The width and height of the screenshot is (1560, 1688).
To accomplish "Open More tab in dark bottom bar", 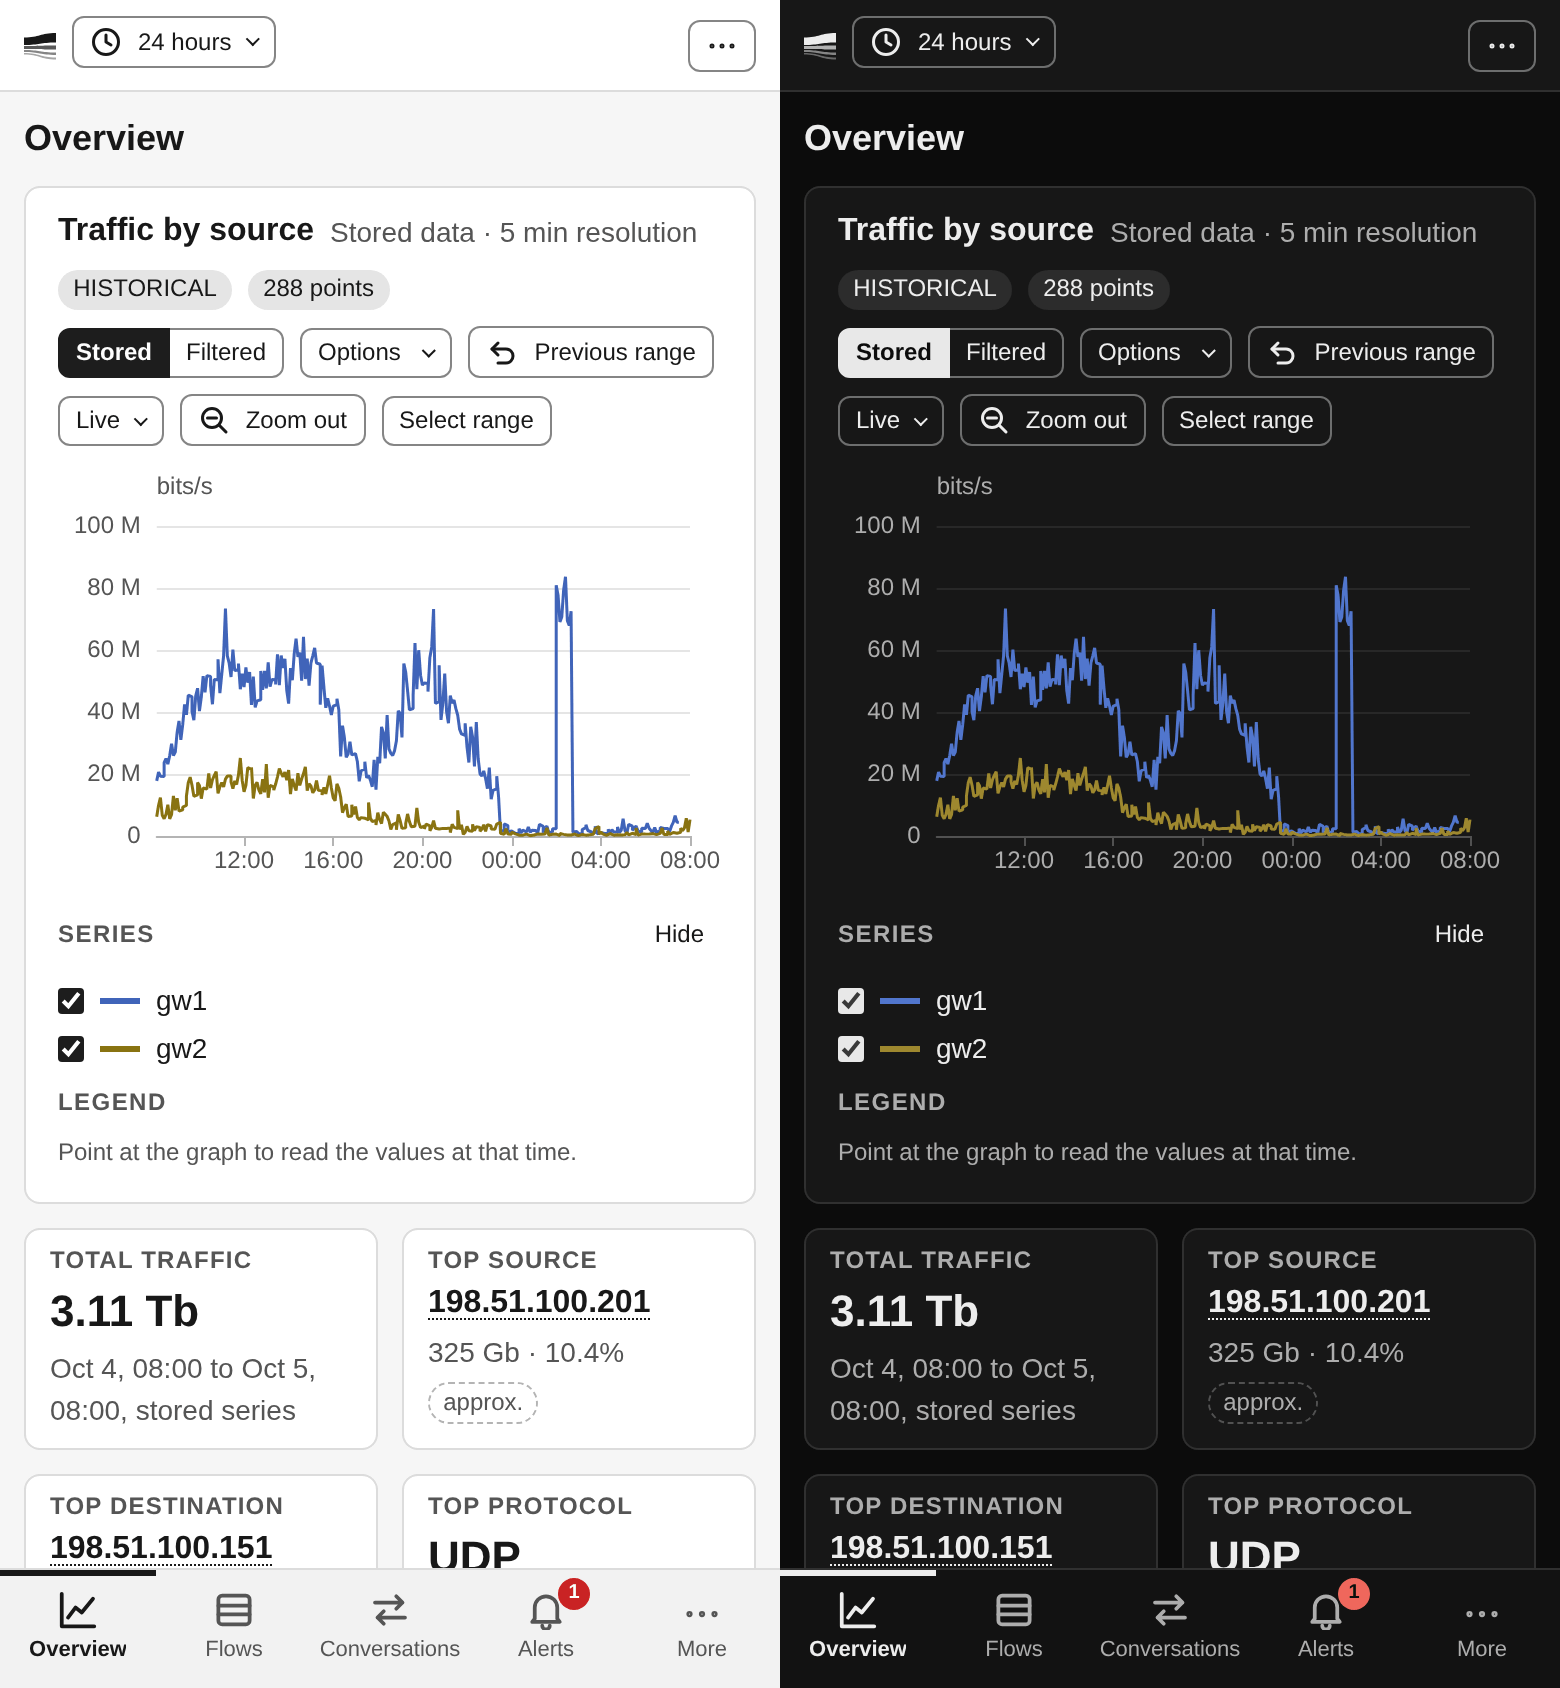I will 1482,1626.
